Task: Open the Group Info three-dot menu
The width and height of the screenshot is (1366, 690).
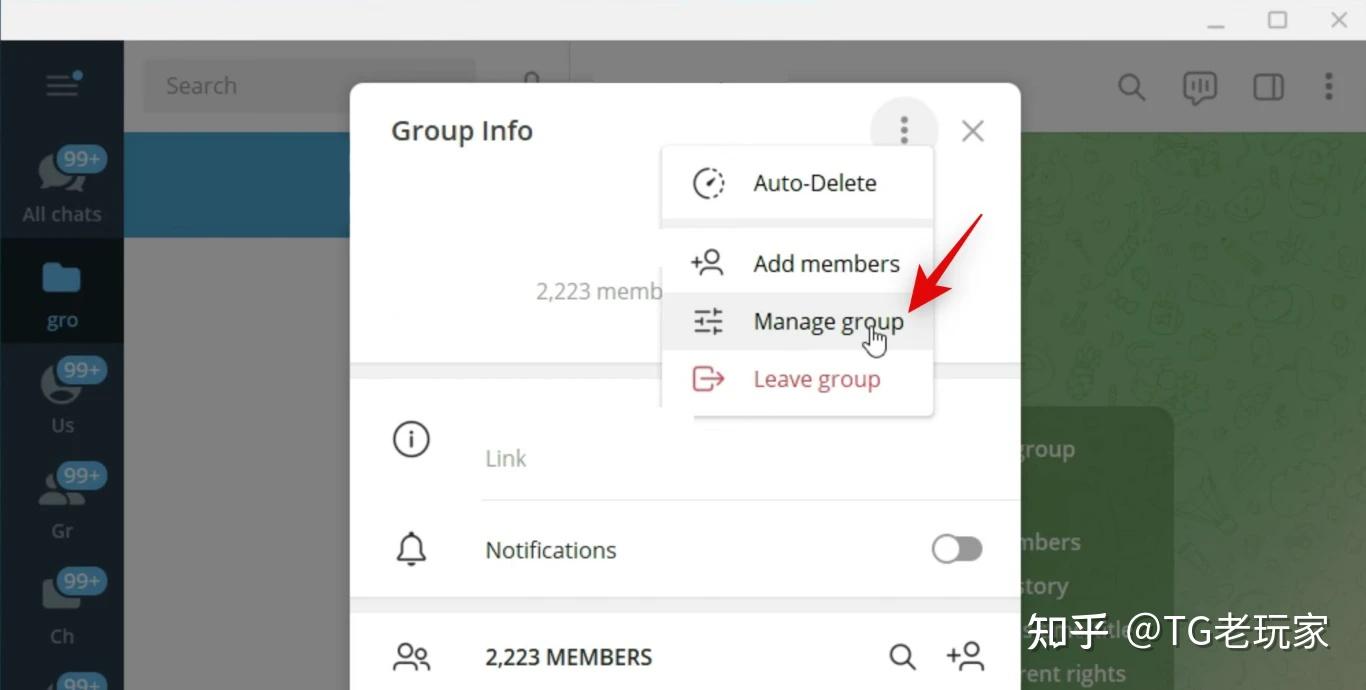Action: point(903,129)
